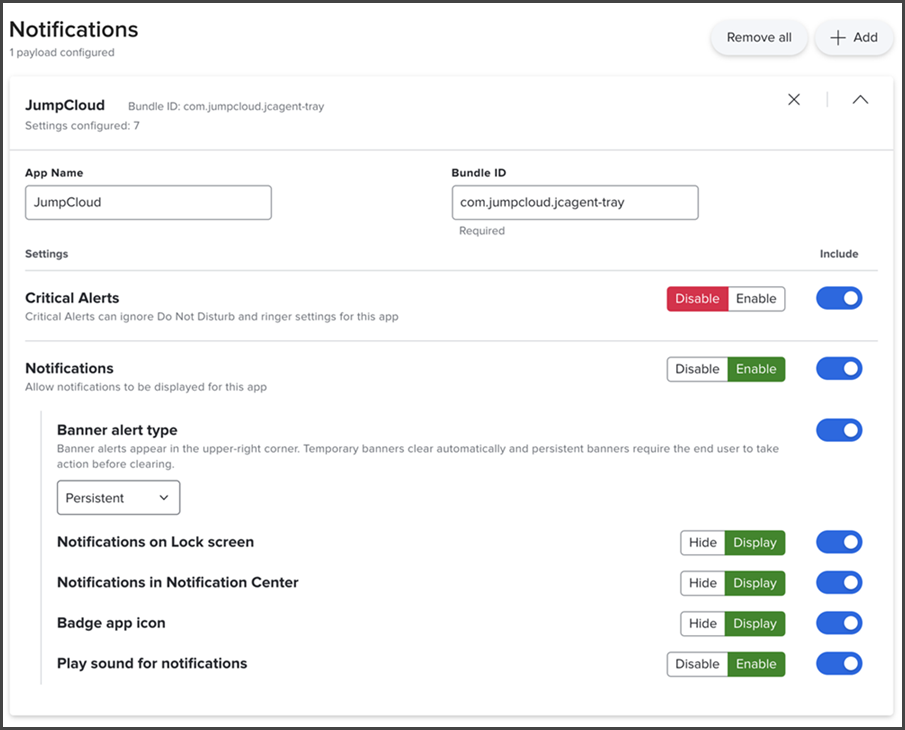Set Critical Alerts to Disable
Image resolution: width=905 pixels, height=730 pixels.
[x=697, y=299]
